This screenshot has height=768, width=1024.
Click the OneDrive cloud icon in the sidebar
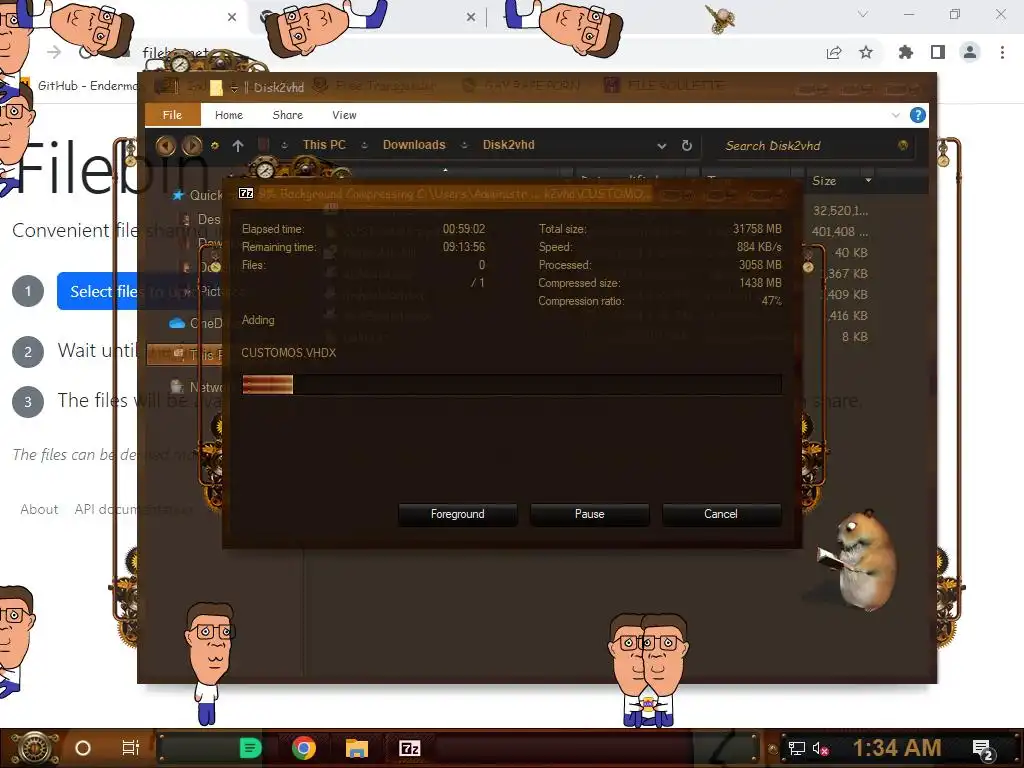coord(176,323)
